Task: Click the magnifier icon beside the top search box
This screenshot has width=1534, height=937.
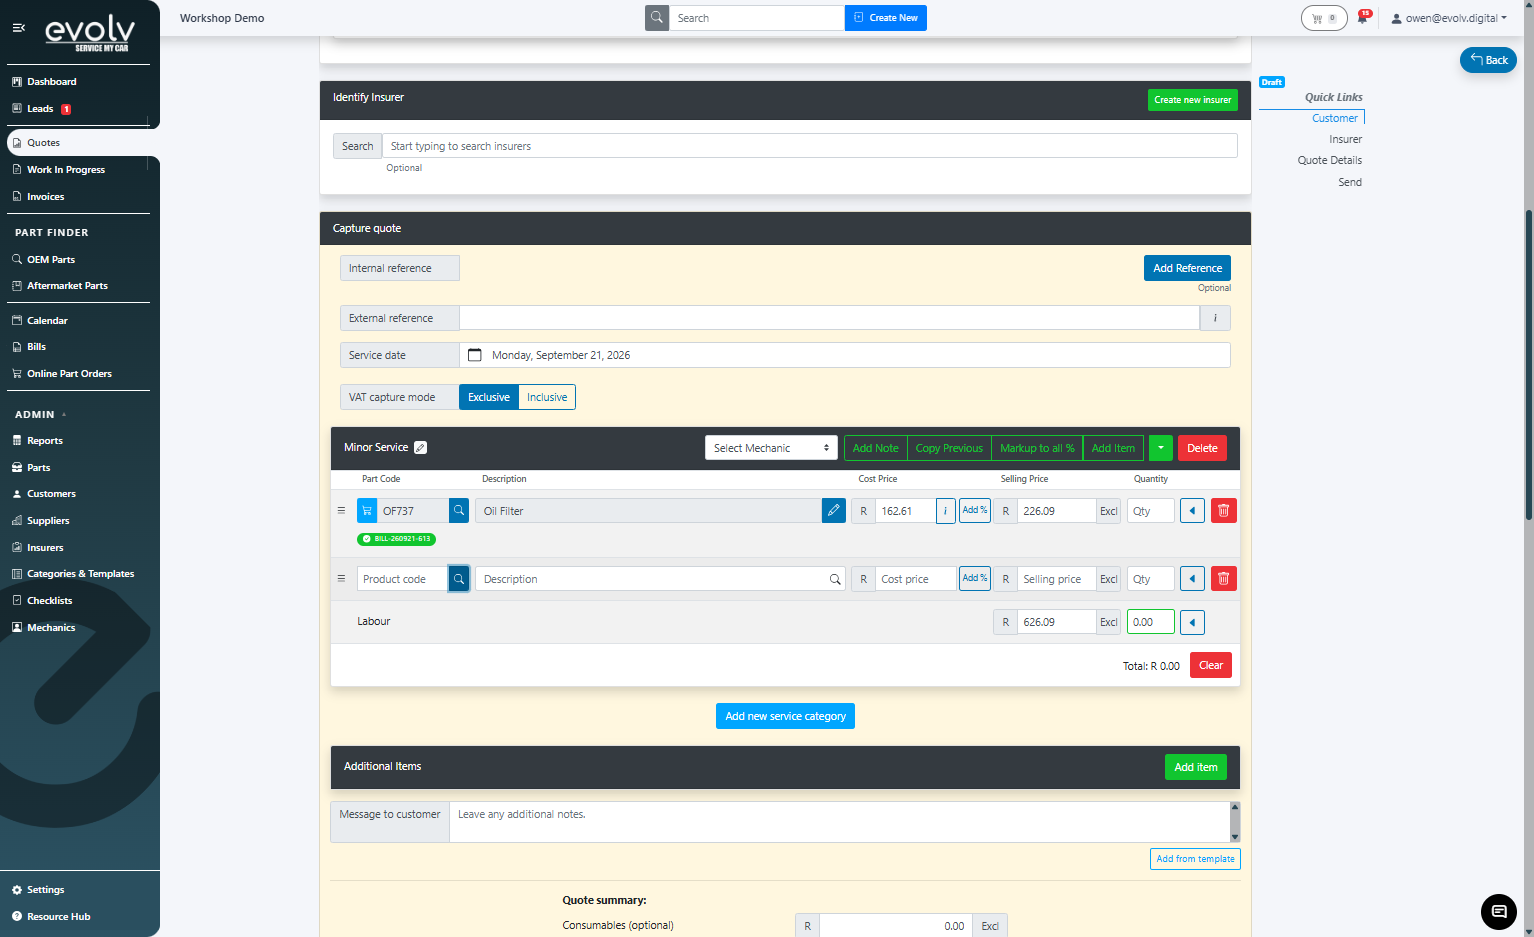Action: click(x=657, y=18)
